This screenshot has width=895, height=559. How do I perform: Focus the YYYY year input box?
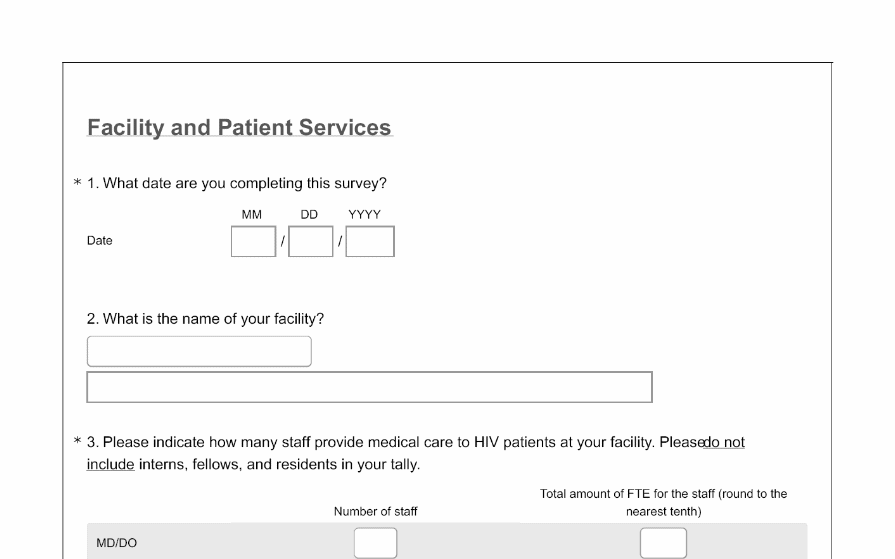[370, 241]
